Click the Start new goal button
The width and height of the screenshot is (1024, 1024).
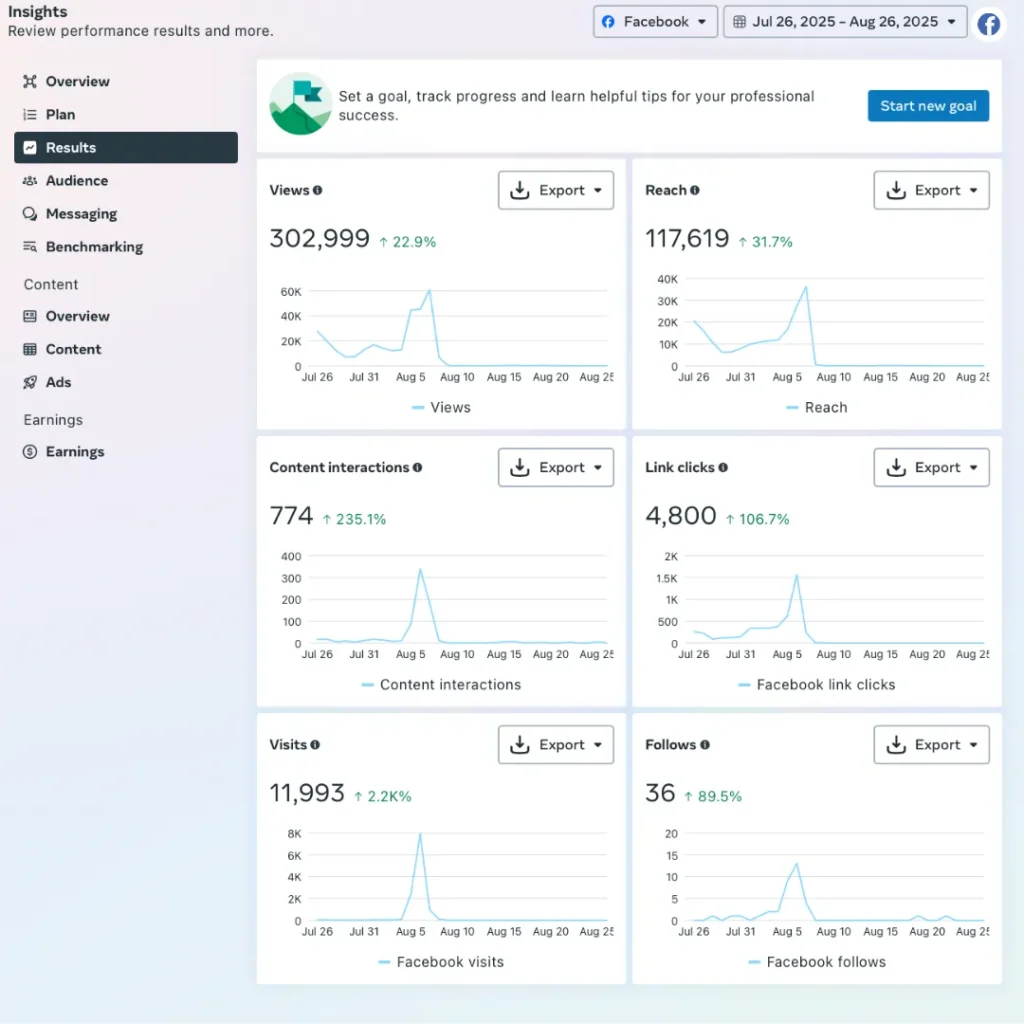pyautogui.click(x=928, y=106)
